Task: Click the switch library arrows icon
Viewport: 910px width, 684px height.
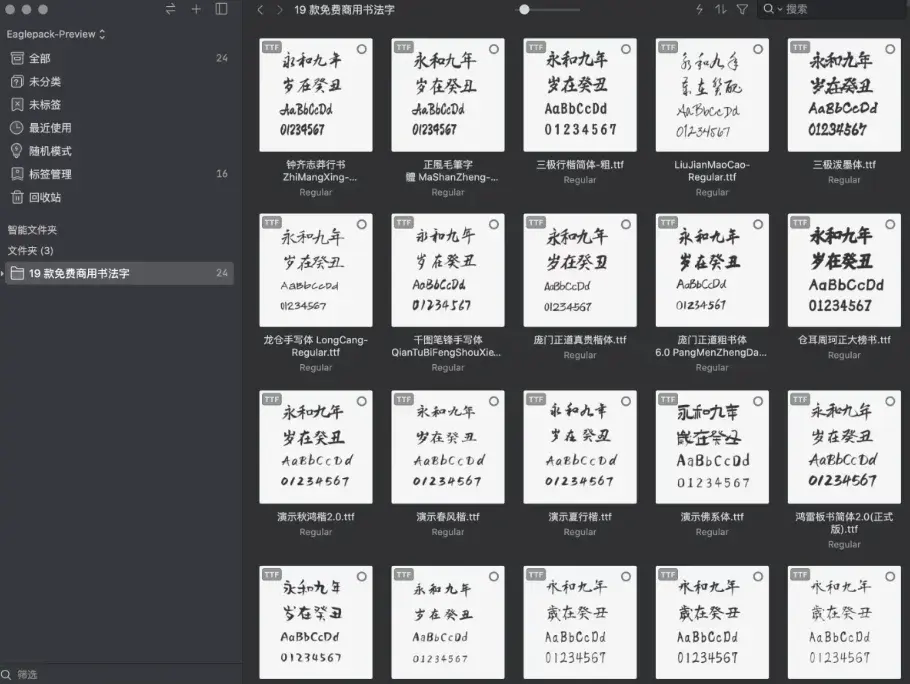Action: click(170, 9)
